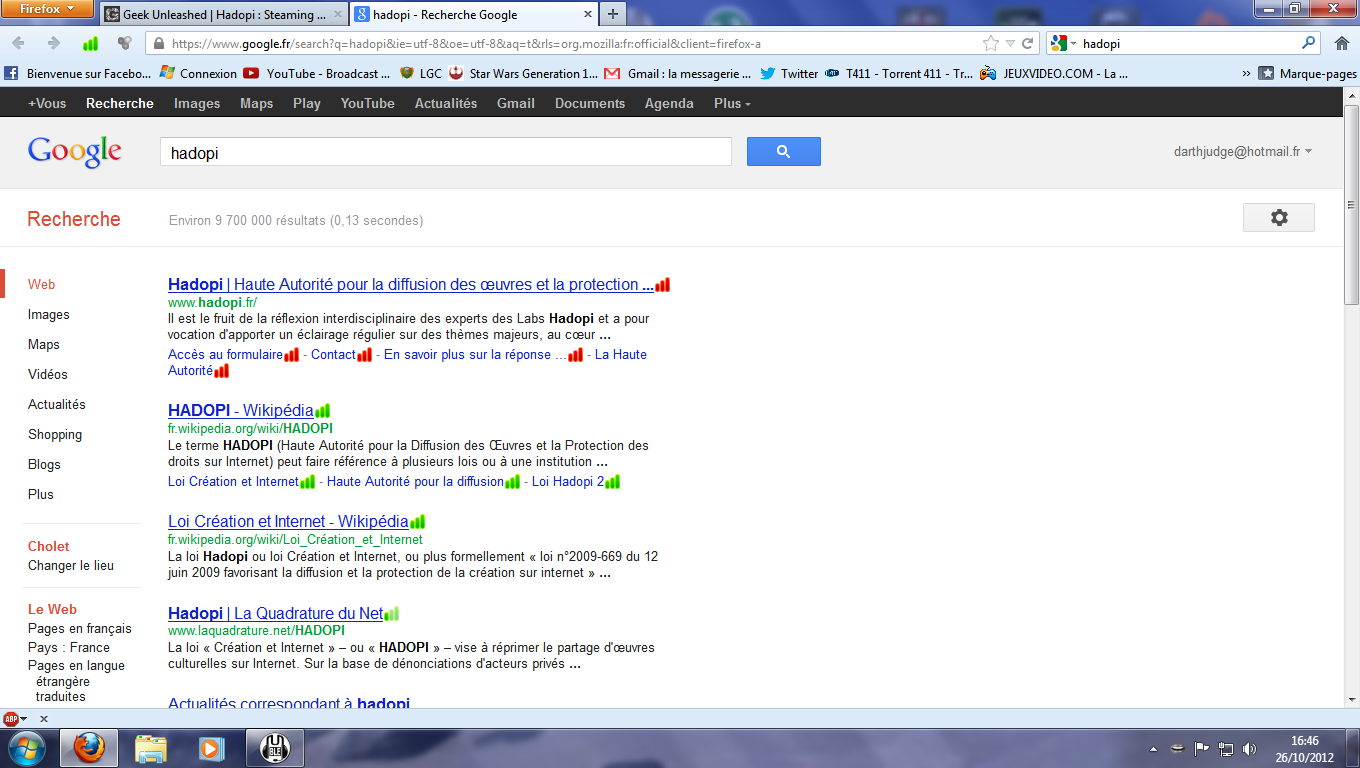Click green rating bars after Loi Création Wikipédia
Screen dimensions: 1360x768
[x=418, y=522]
